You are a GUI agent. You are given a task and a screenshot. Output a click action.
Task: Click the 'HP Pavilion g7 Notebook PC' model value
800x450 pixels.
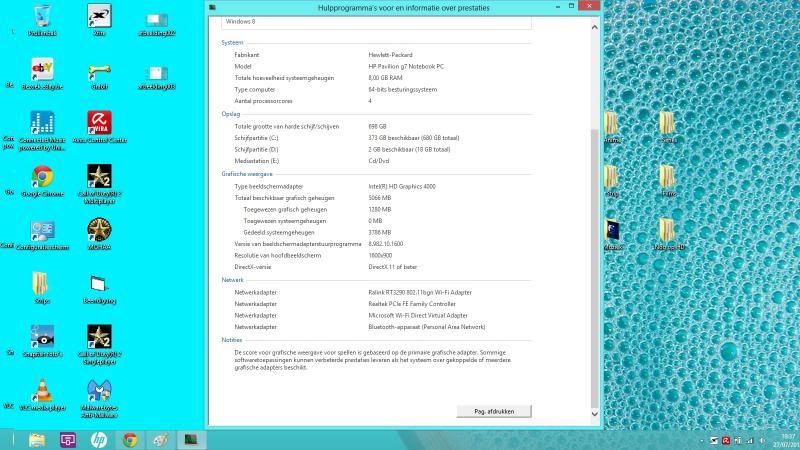(x=406, y=66)
